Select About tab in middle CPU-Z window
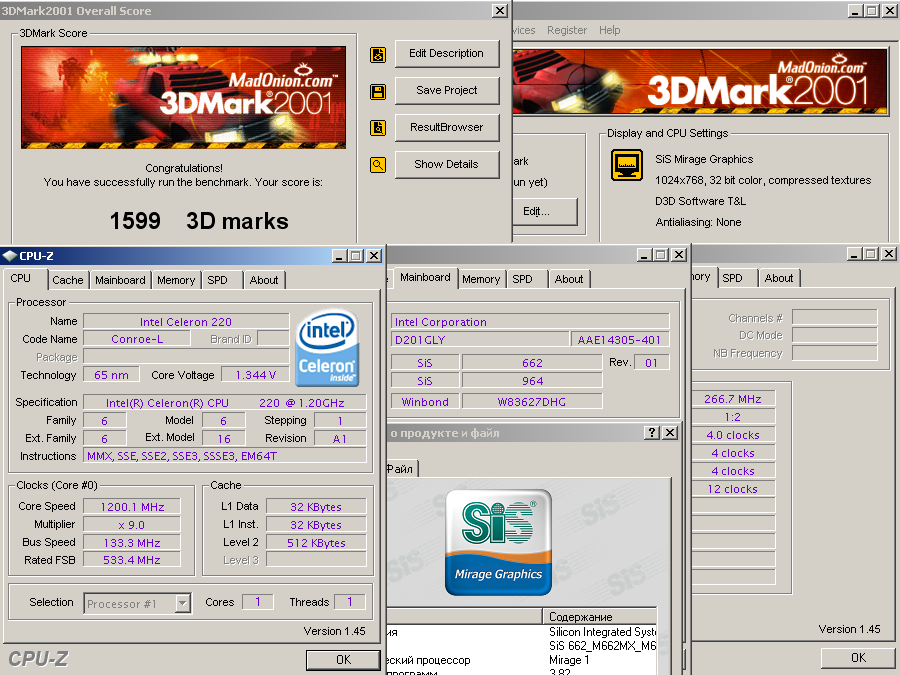Screen dimensions: 900x675 tap(569, 279)
